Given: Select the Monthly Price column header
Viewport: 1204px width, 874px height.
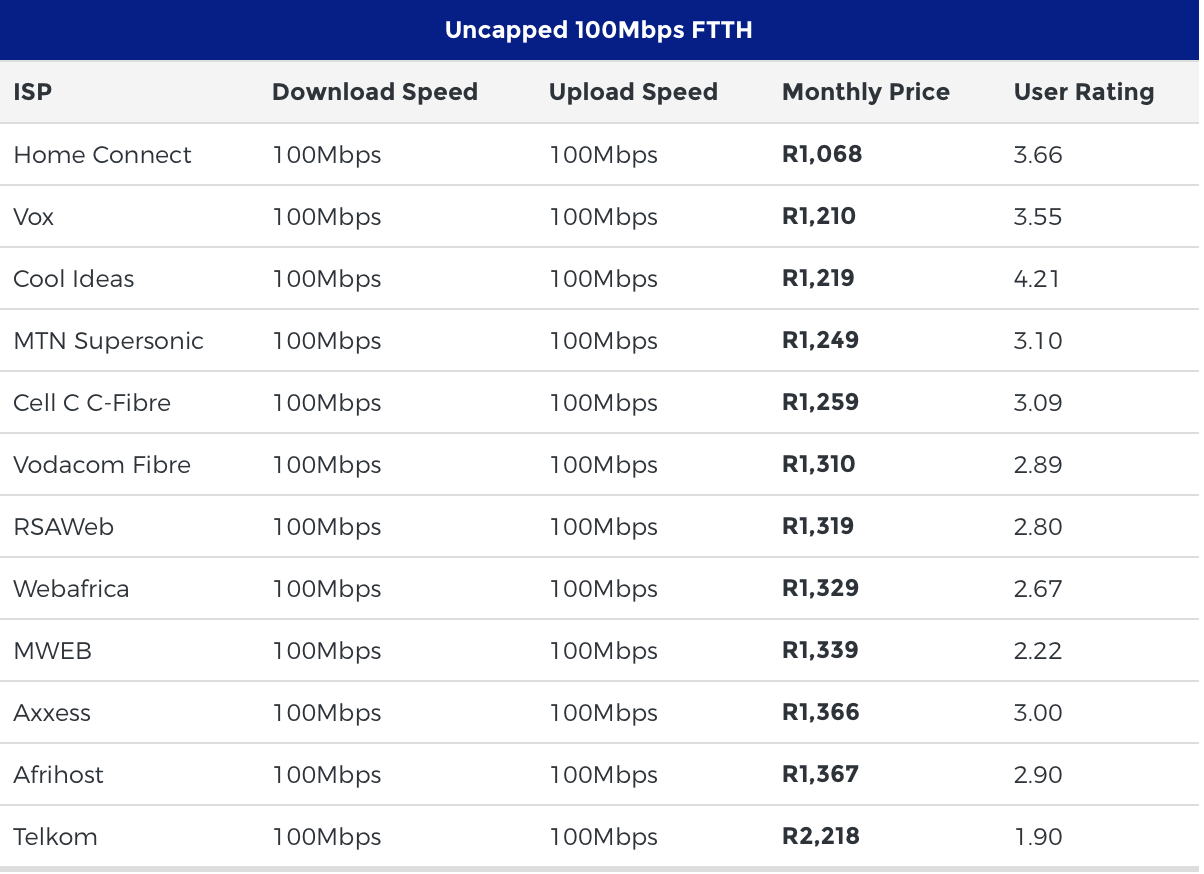Looking at the screenshot, I should tap(866, 92).
